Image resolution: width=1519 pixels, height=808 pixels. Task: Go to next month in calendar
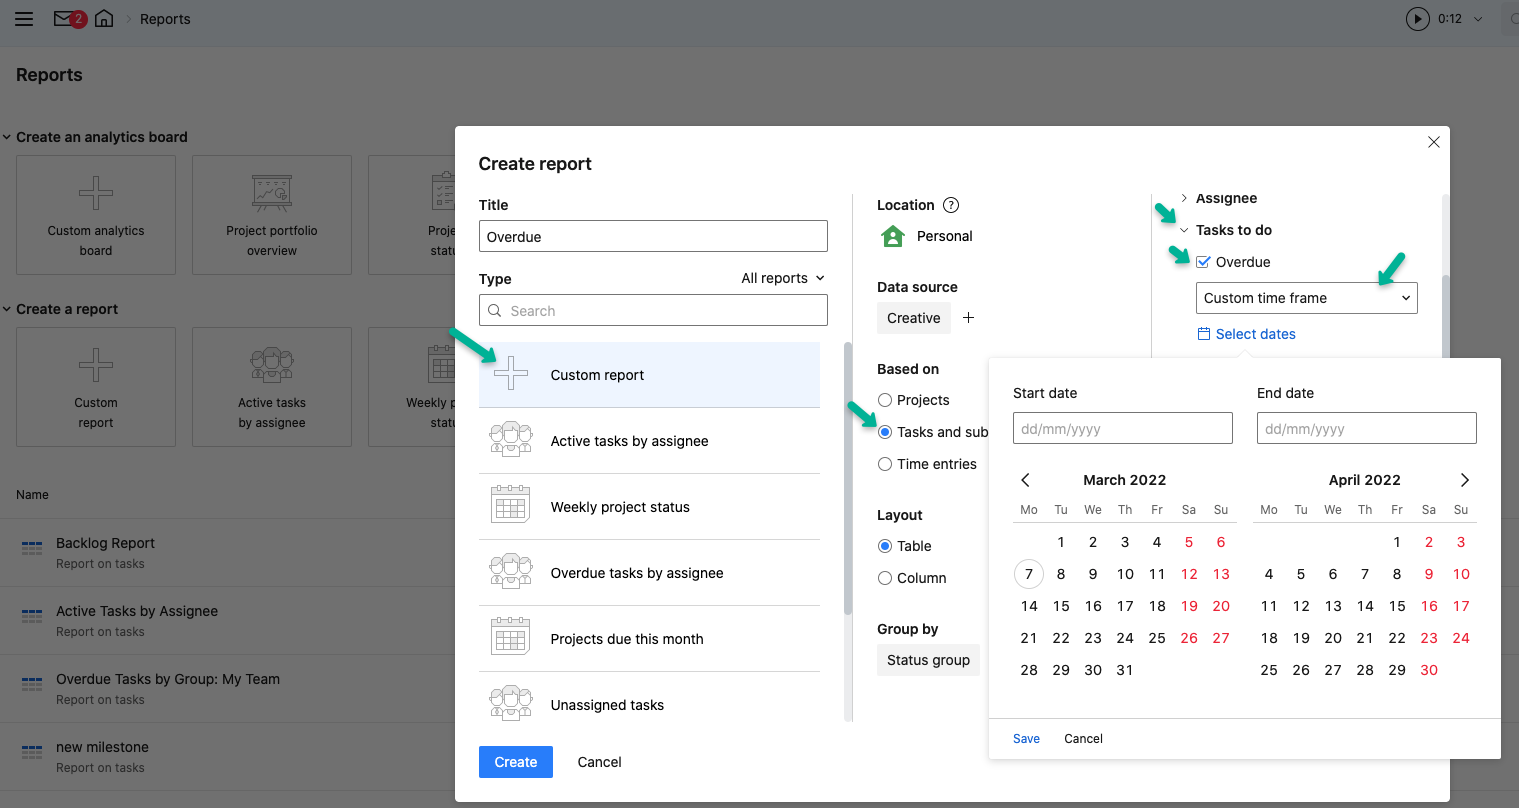pyautogui.click(x=1464, y=480)
